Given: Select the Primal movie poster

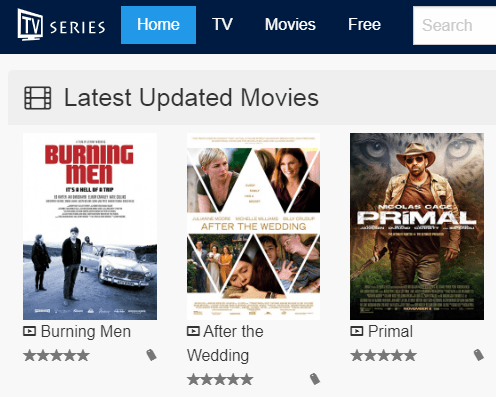Looking at the screenshot, I should (417, 226).
